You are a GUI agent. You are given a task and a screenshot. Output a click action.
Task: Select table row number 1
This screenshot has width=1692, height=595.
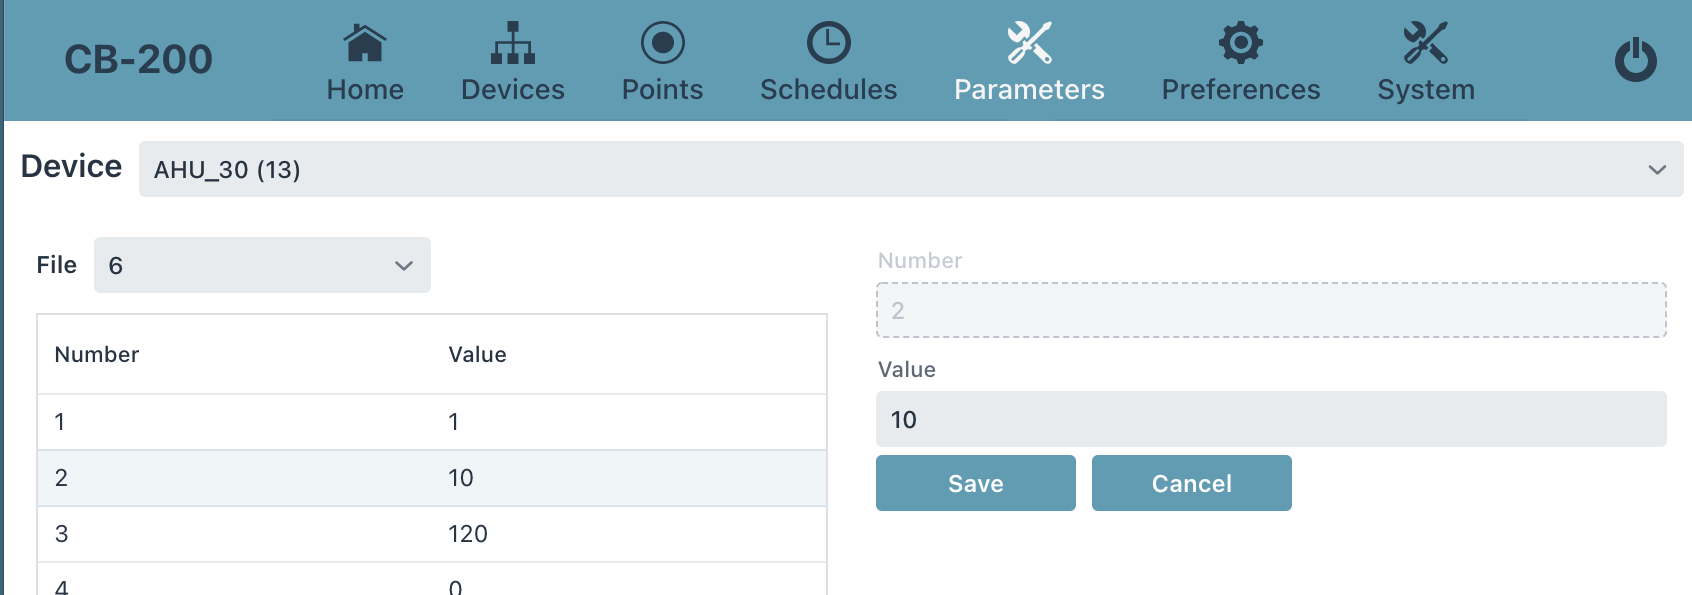click(x=432, y=422)
